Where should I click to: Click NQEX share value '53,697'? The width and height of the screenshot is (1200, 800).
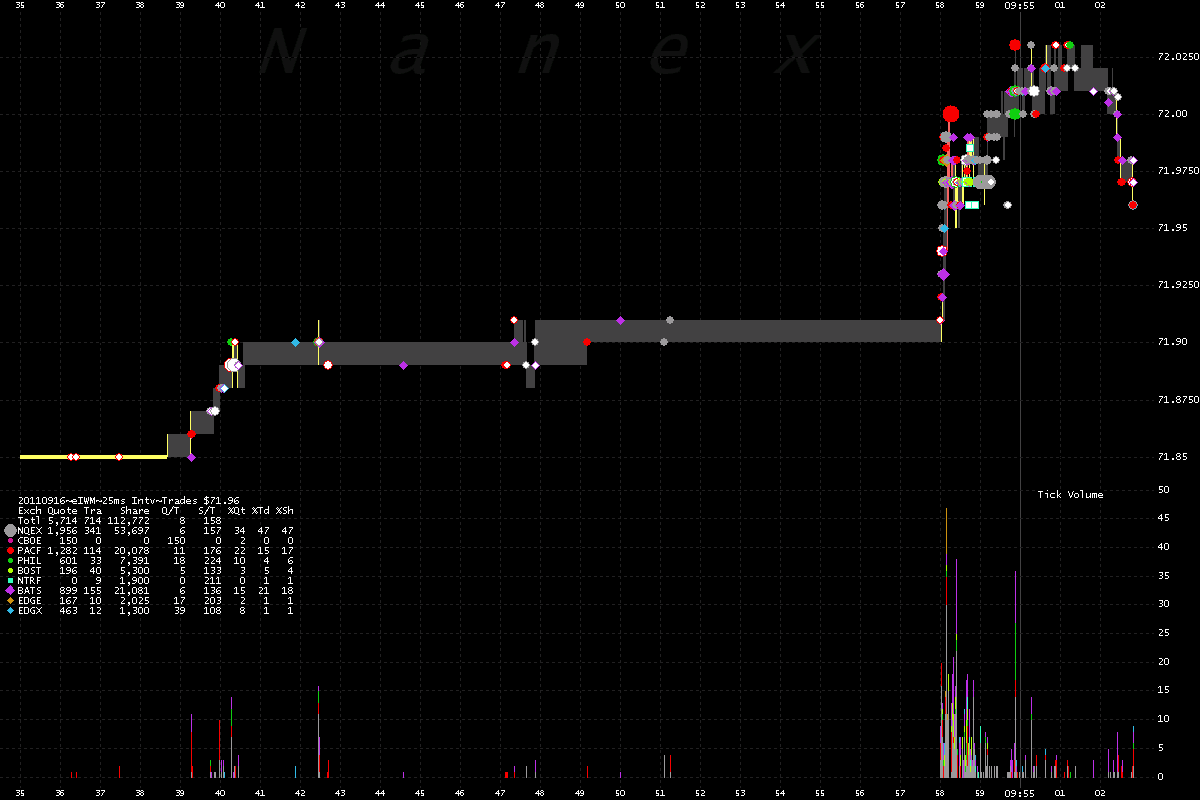[x=132, y=530]
